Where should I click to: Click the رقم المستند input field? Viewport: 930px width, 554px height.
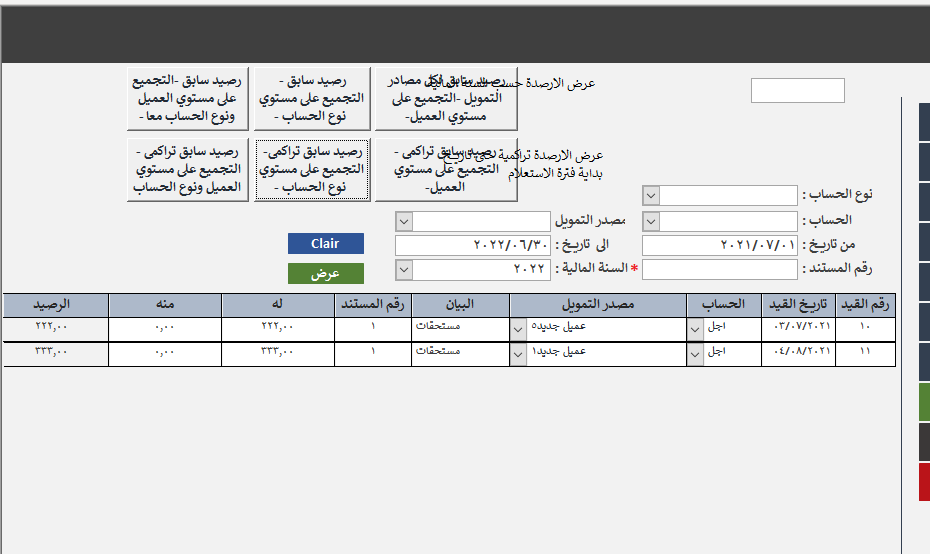719,269
